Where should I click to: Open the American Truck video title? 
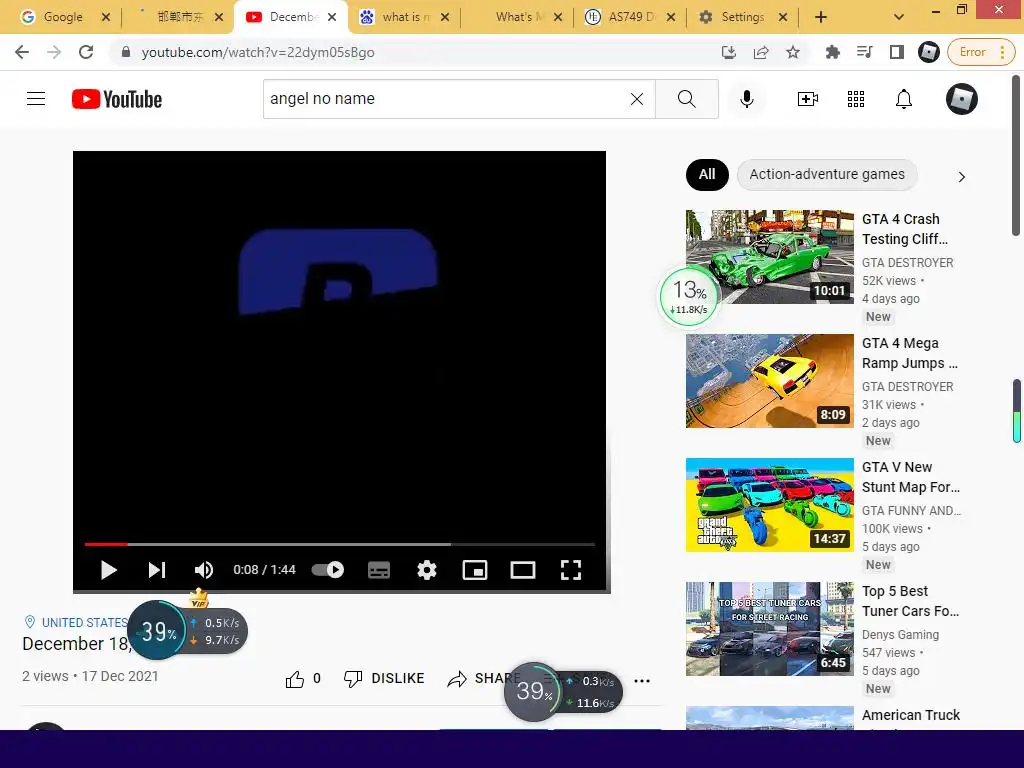[x=911, y=716]
